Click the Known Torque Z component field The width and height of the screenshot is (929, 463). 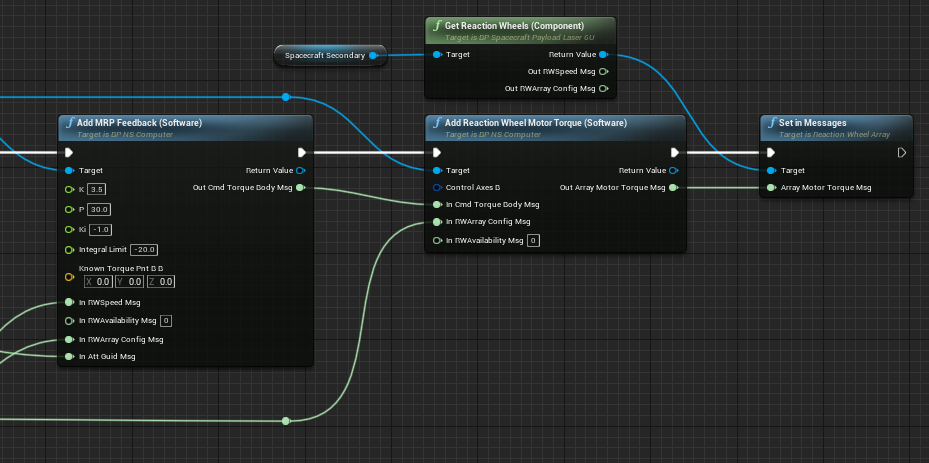tap(160, 282)
